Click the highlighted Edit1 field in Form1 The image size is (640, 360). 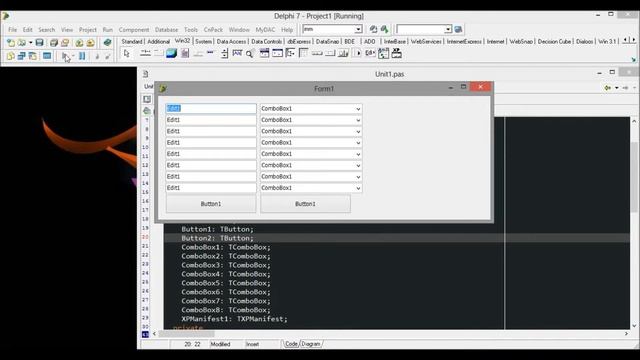(211, 108)
